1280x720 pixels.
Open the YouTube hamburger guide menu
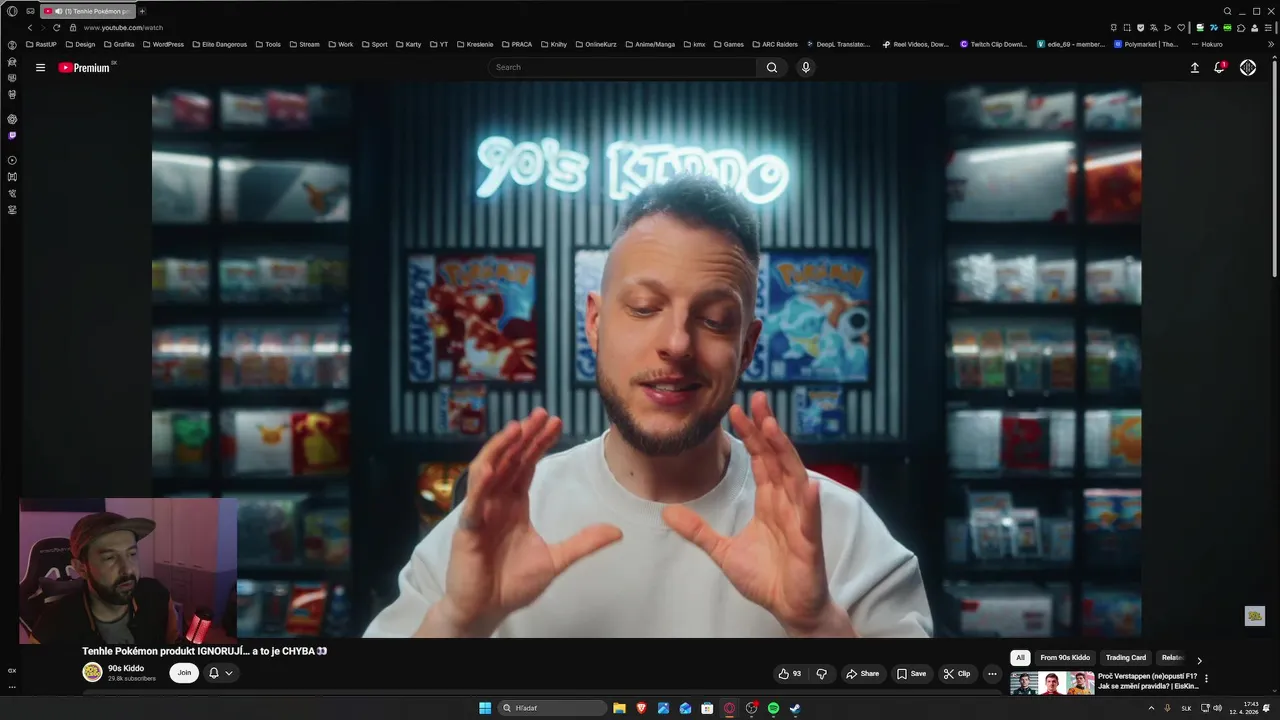40,68
